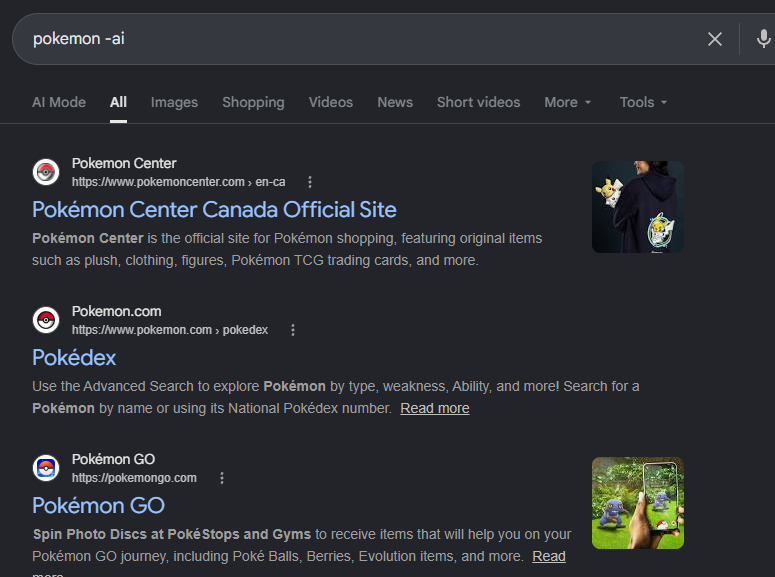Switch to the AI Mode tab
Viewport: 775px width, 577px height.
[x=59, y=102]
